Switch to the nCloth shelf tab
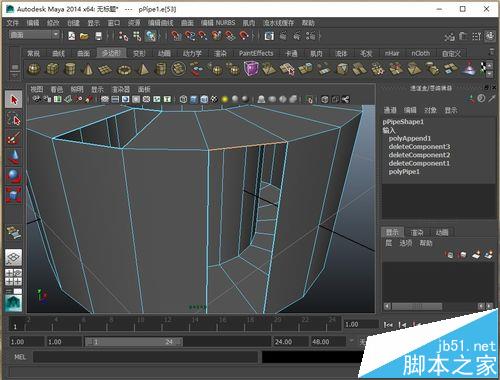This screenshot has height=380, width=500. click(x=421, y=53)
